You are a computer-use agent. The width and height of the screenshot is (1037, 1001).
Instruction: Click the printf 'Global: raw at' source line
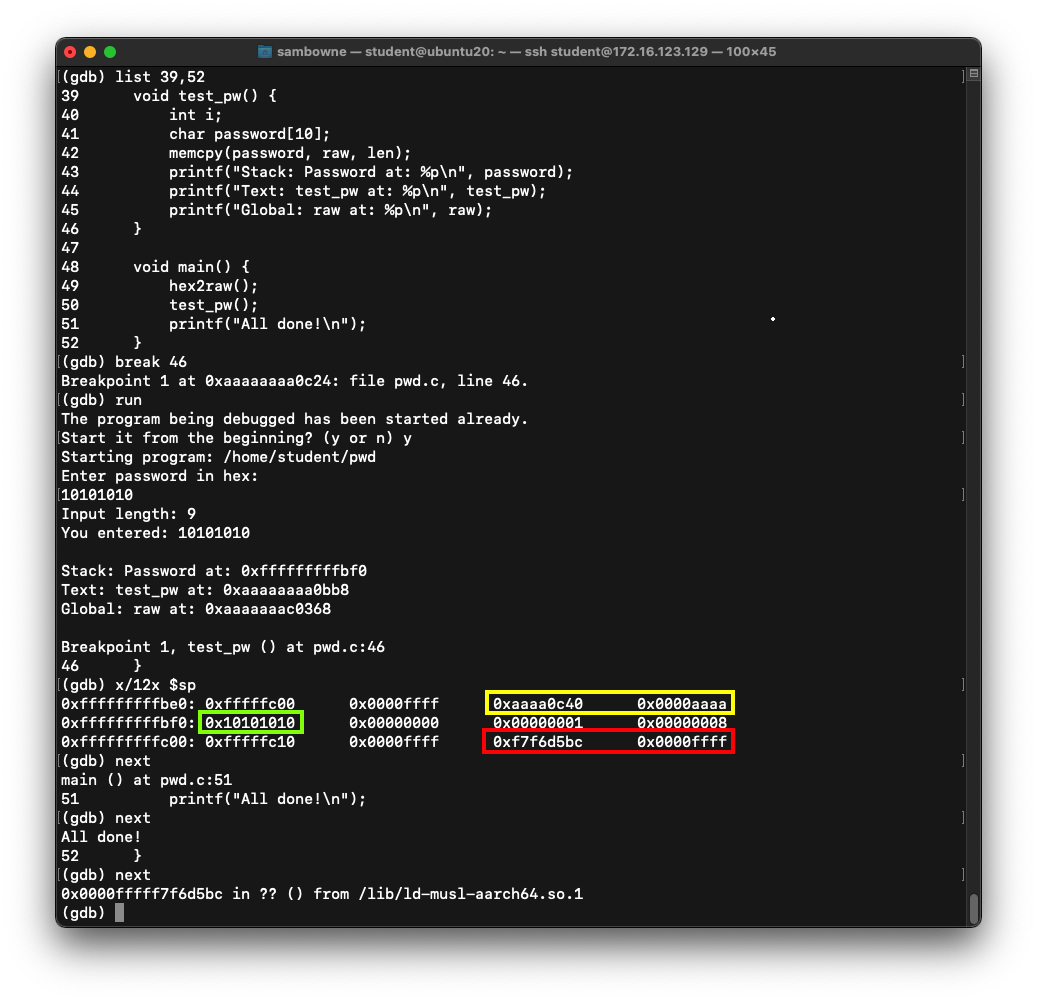[x=330, y=210]
